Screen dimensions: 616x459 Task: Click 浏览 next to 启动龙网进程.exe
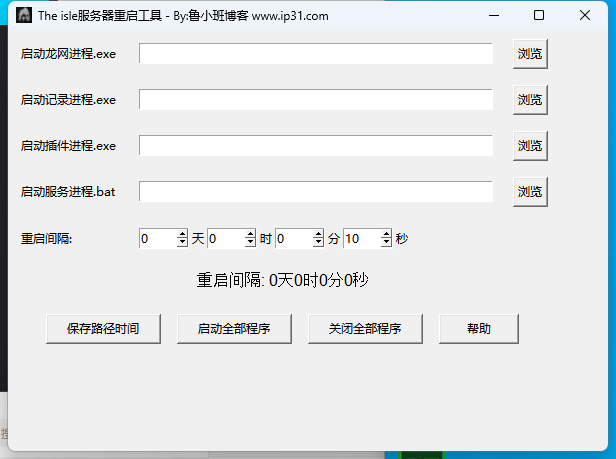pyautogui.click(x=530, y=54)
